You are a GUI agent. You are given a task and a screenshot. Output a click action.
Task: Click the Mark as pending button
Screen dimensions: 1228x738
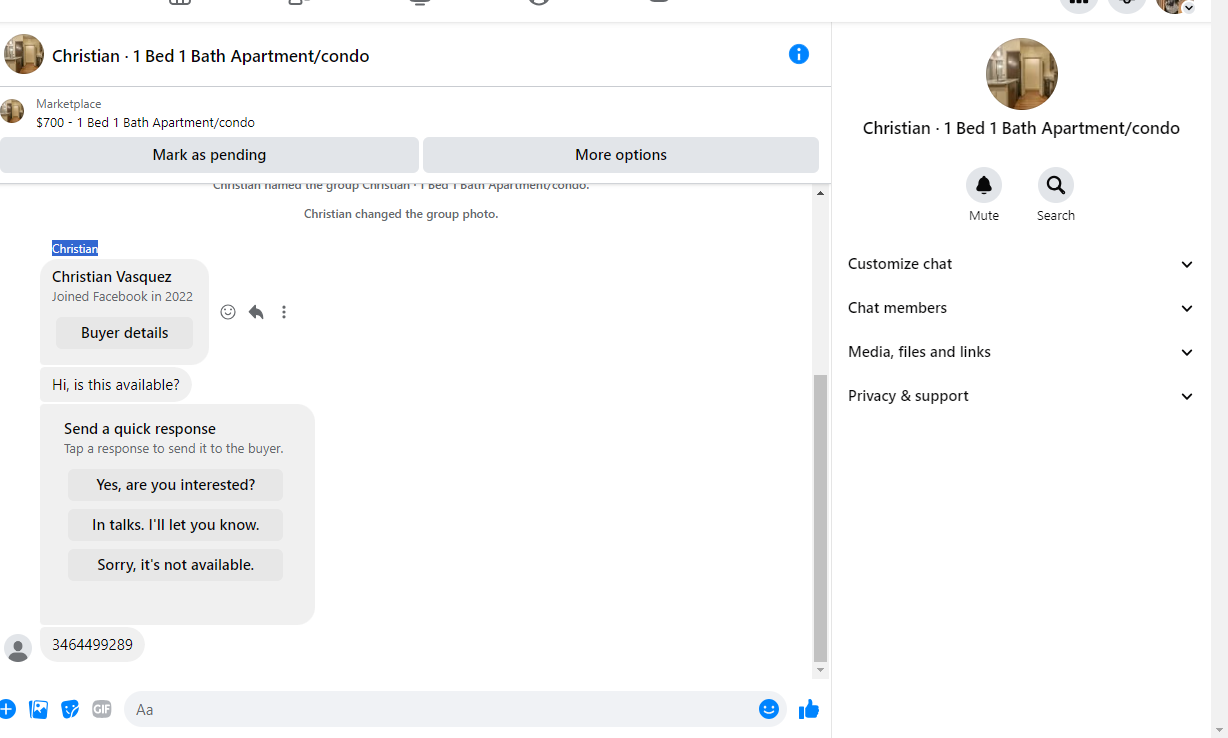click(209, 155)
